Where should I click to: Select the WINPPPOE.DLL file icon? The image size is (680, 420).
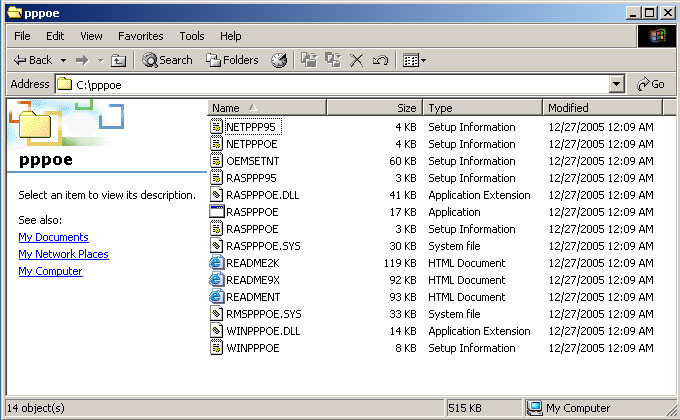216,331
